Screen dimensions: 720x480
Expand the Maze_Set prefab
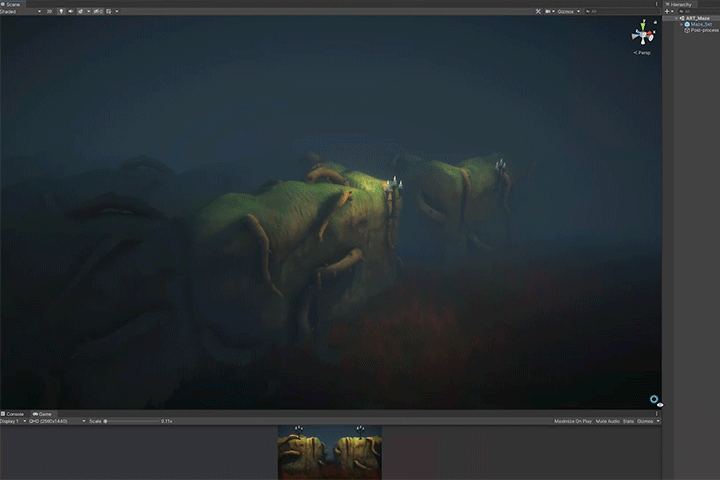pos(681,24)
